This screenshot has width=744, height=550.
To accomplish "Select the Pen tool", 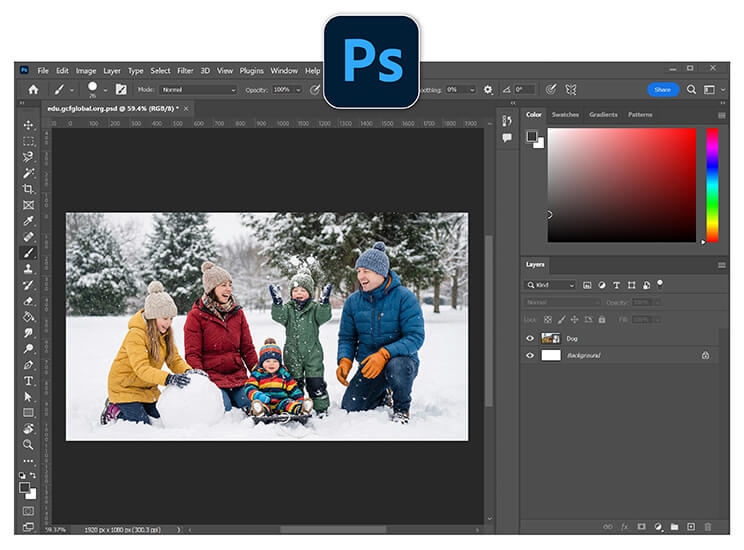I will click(x=28, y=364).
